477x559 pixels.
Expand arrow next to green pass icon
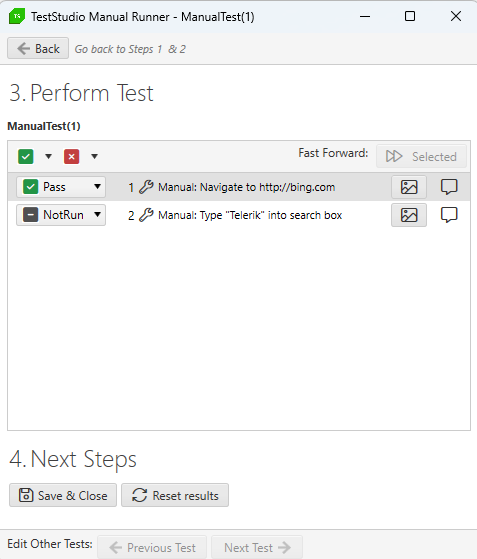click(48, 157)
